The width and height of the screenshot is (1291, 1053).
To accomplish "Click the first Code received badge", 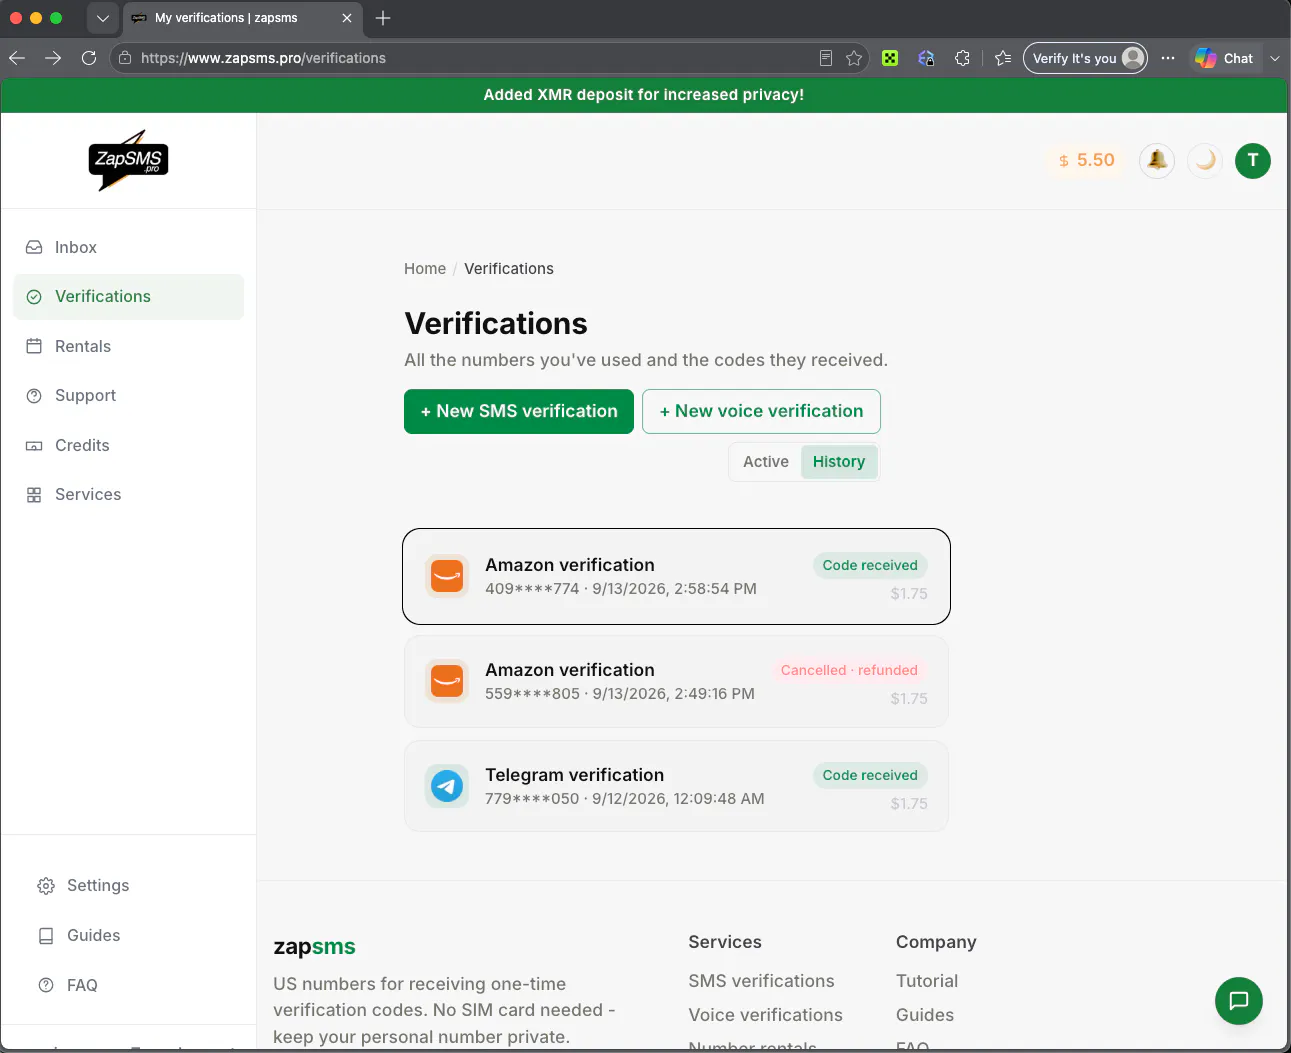I will tap(870, 565).
